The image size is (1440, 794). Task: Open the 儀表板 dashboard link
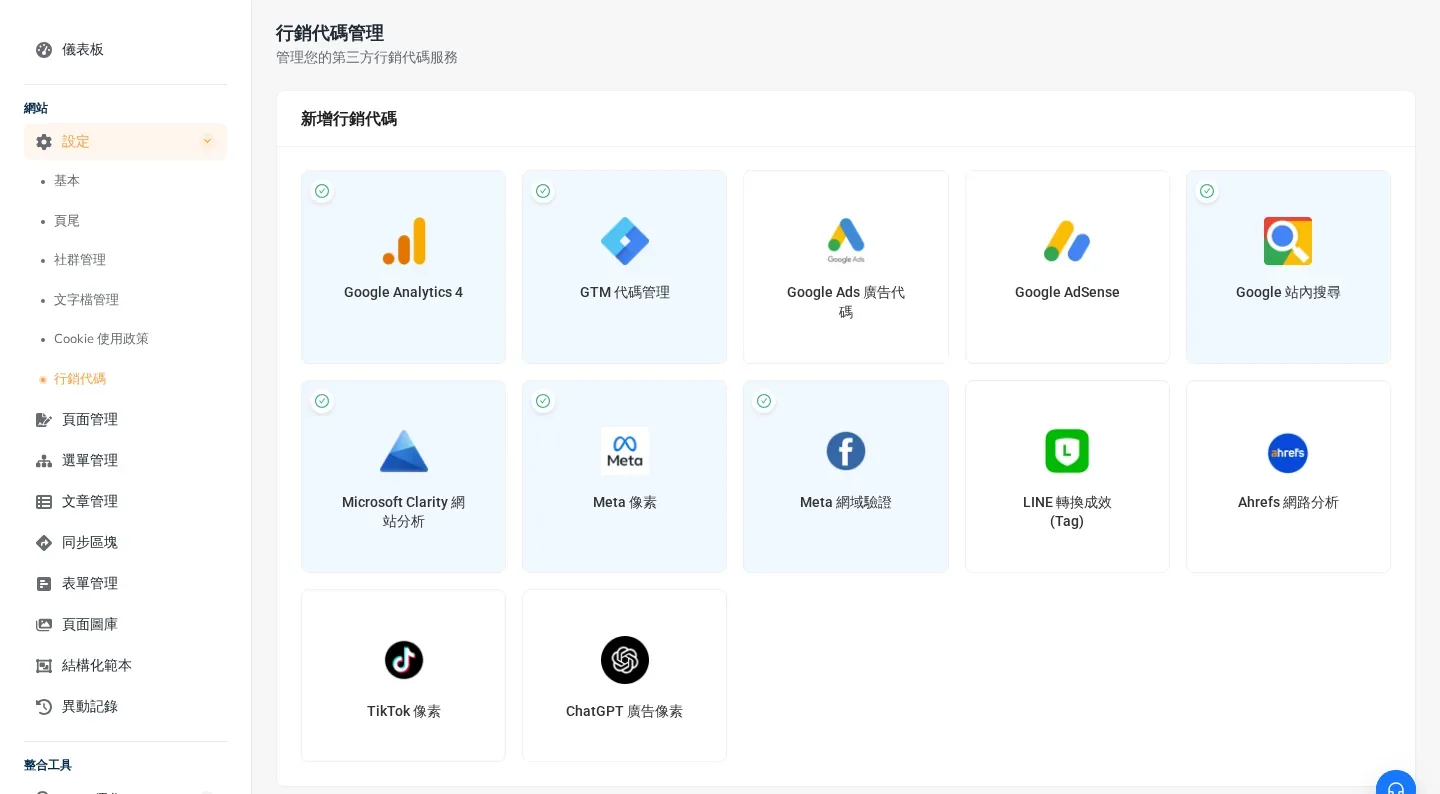83,50
